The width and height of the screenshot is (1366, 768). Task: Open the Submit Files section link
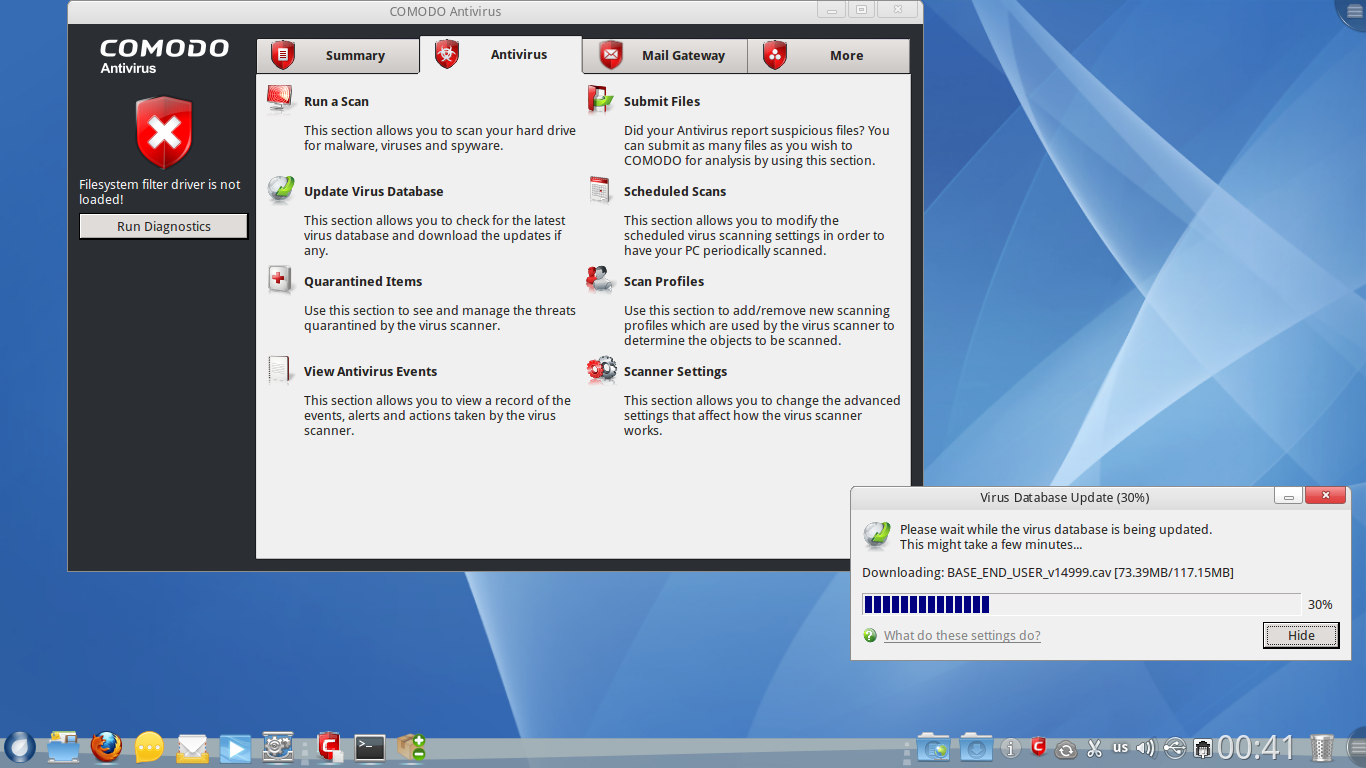[x=662, y=101]
